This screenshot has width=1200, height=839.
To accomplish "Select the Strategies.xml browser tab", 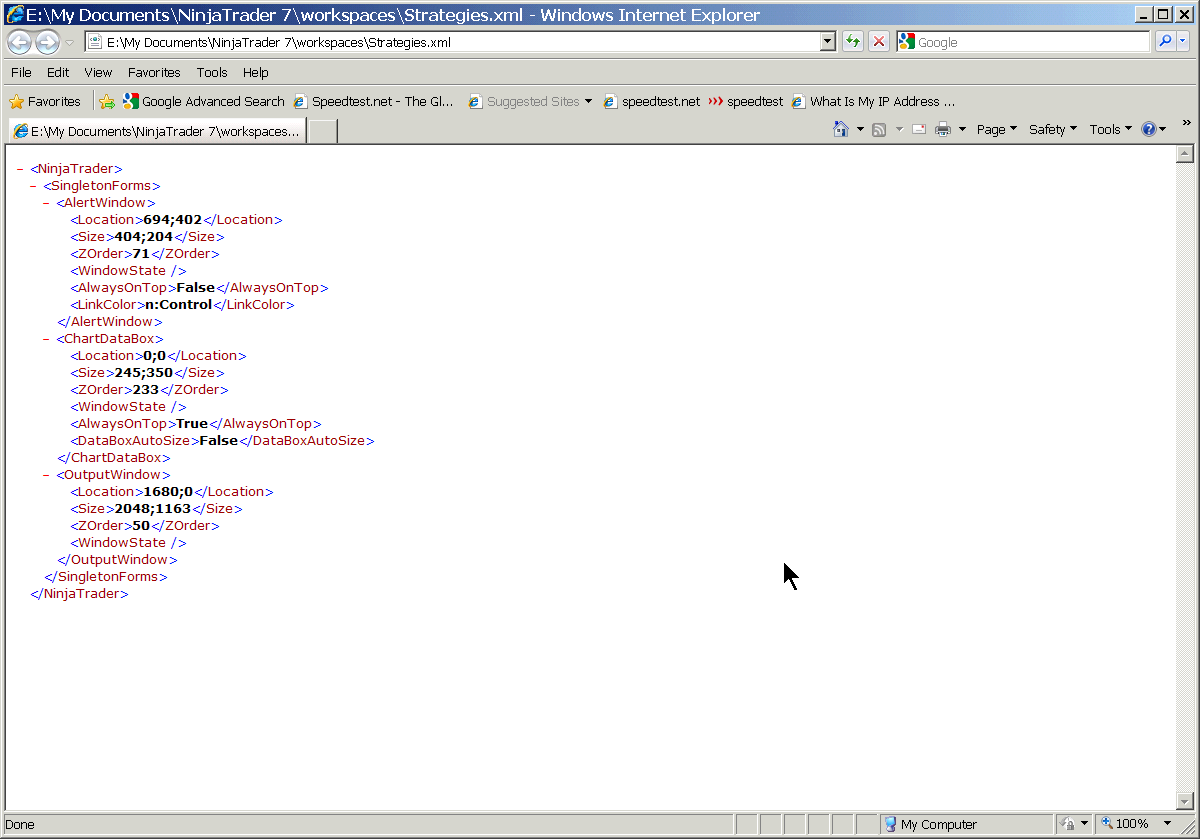I will pyautogui.click(x=157, y=131).
